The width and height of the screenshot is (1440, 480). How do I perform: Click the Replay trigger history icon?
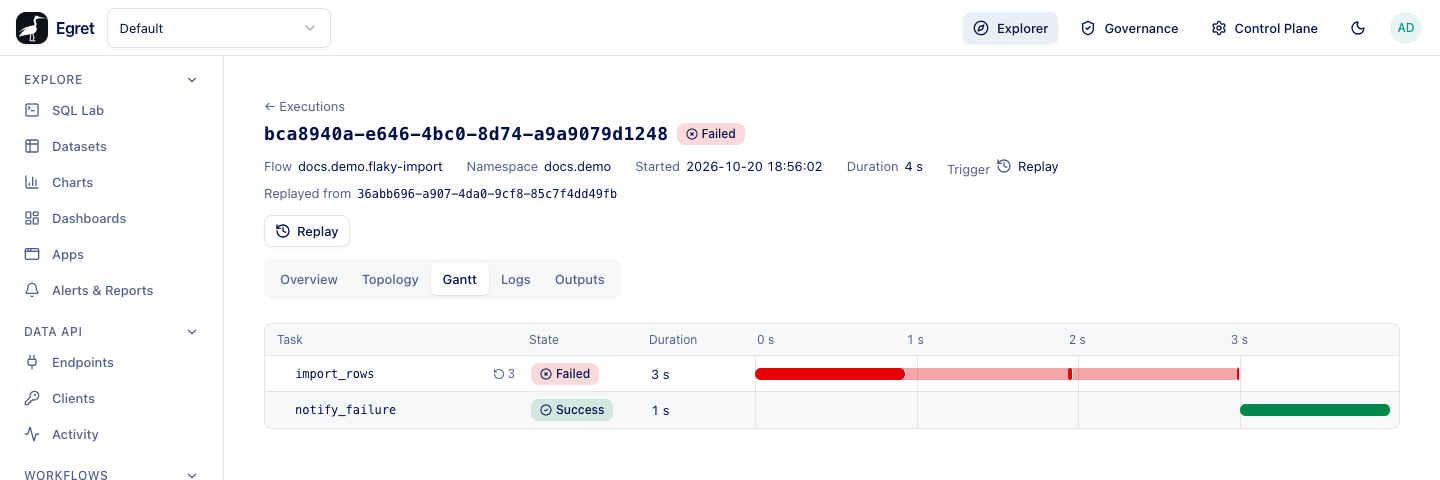(x=1004, y=167)
